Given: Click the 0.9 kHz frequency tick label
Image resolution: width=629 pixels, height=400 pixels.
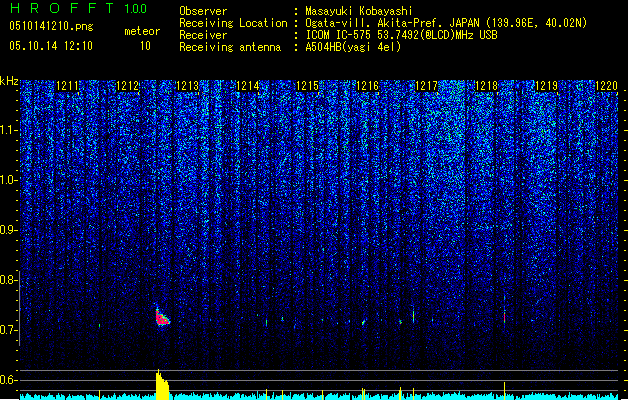Looking at the screenshot, I should point(9,230).
